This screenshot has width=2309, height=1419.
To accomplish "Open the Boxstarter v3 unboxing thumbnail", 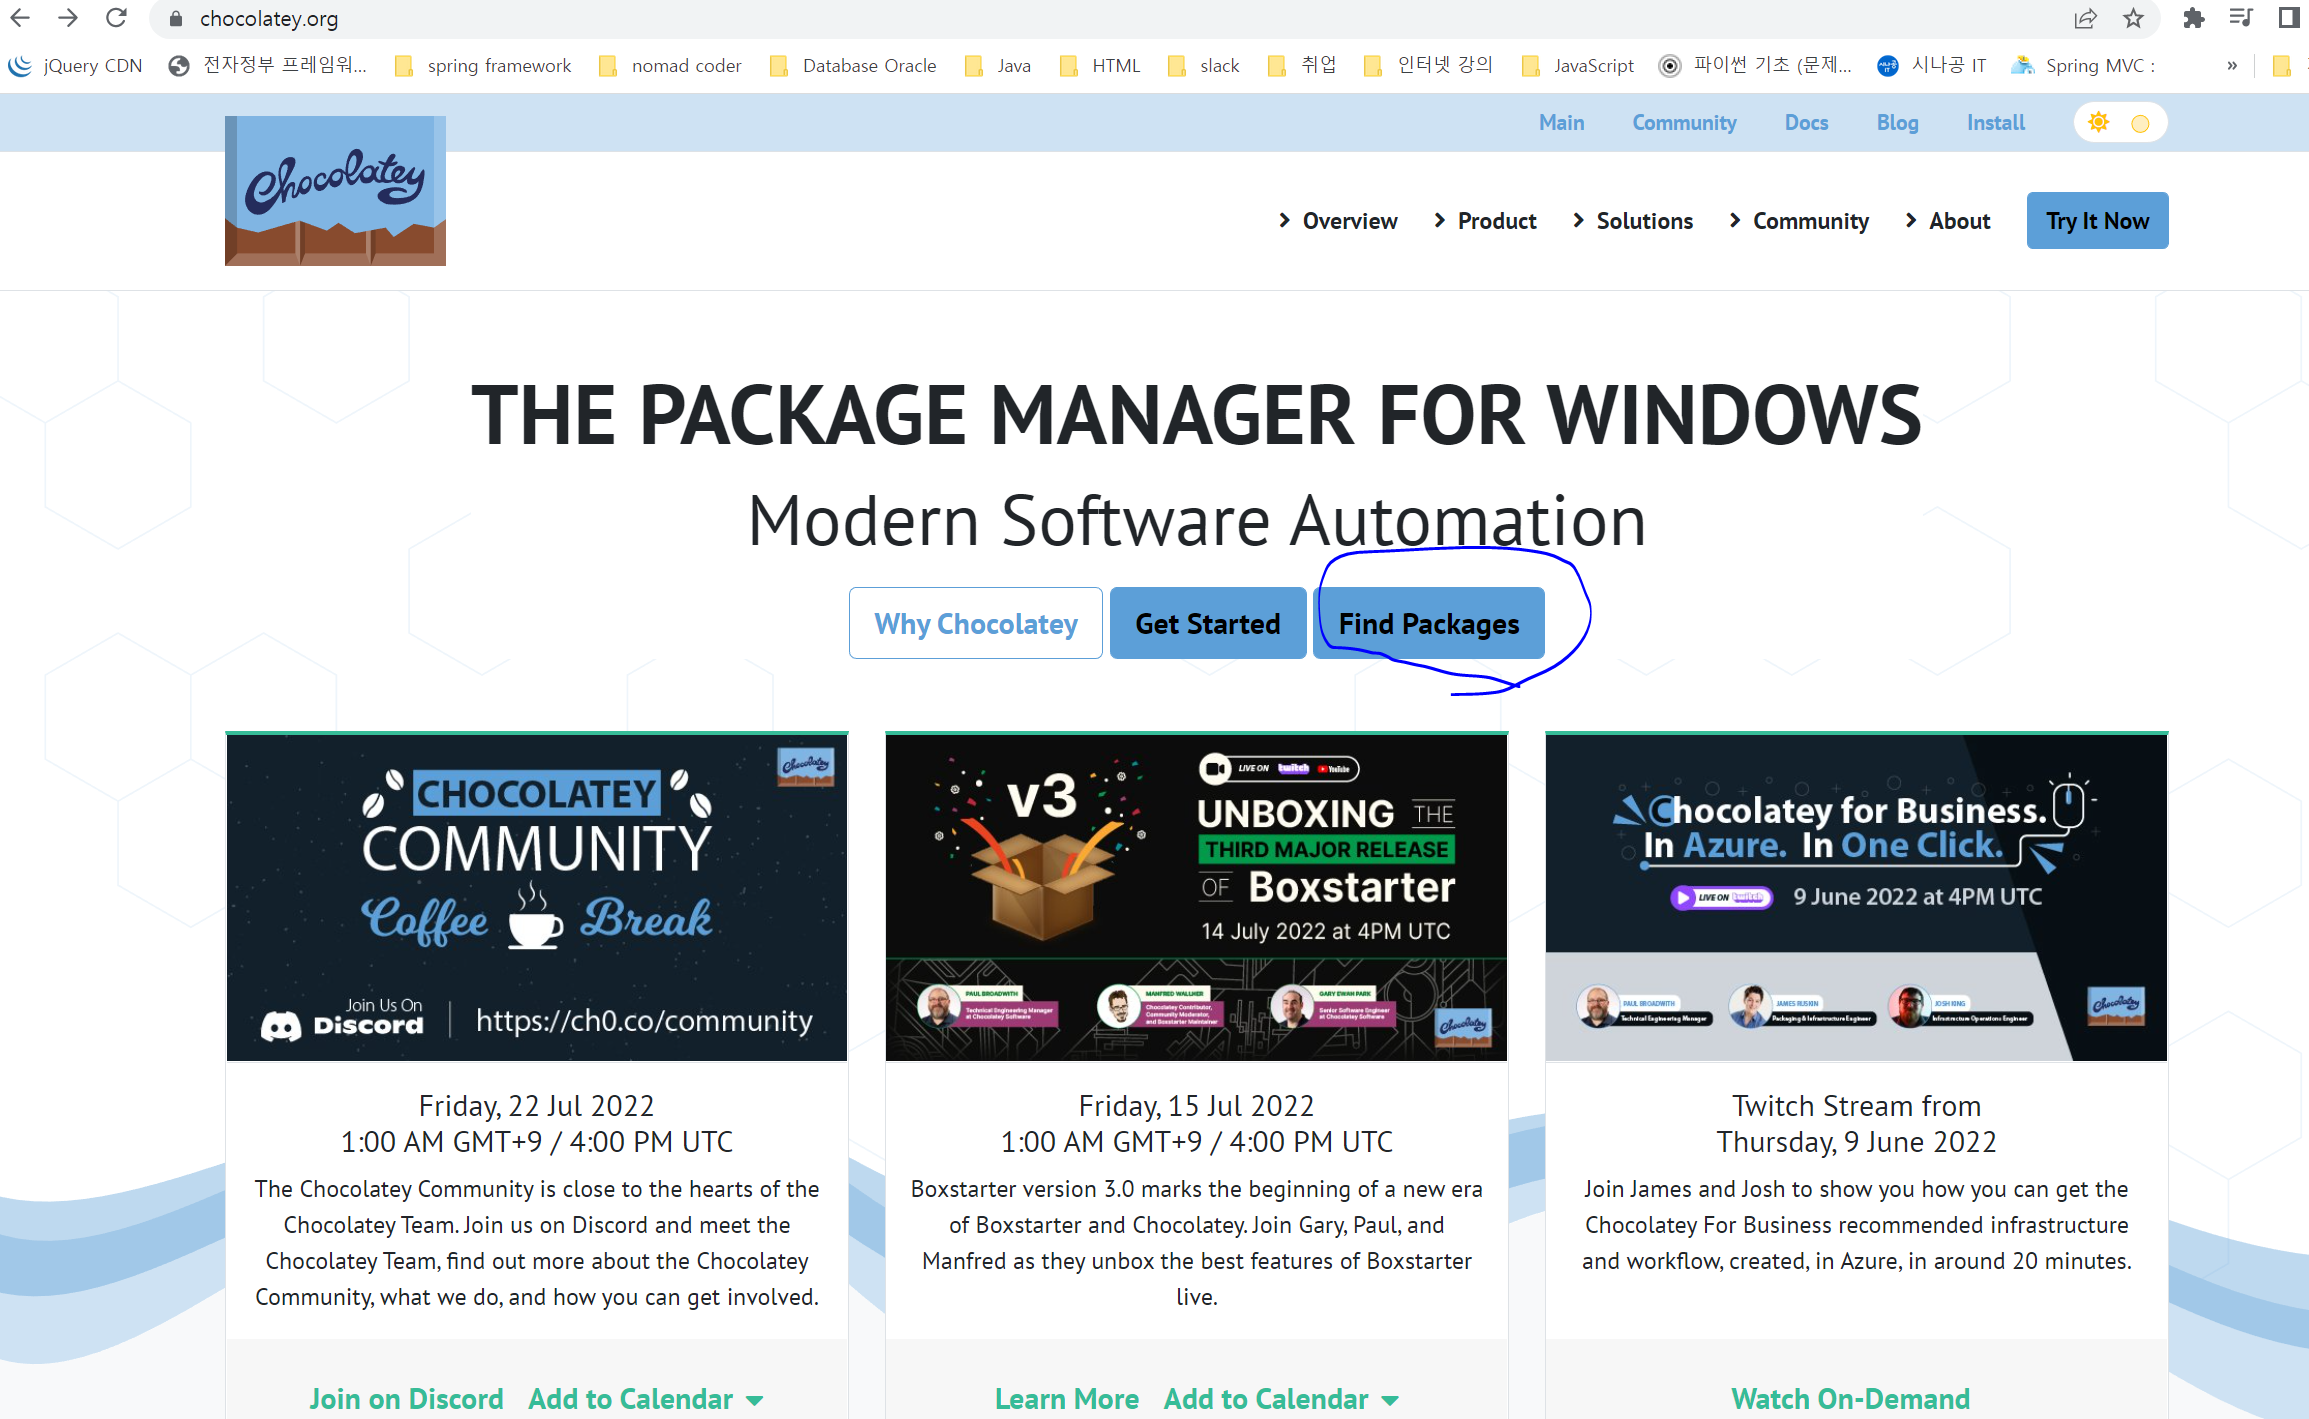I will [x=1196, y=897].
